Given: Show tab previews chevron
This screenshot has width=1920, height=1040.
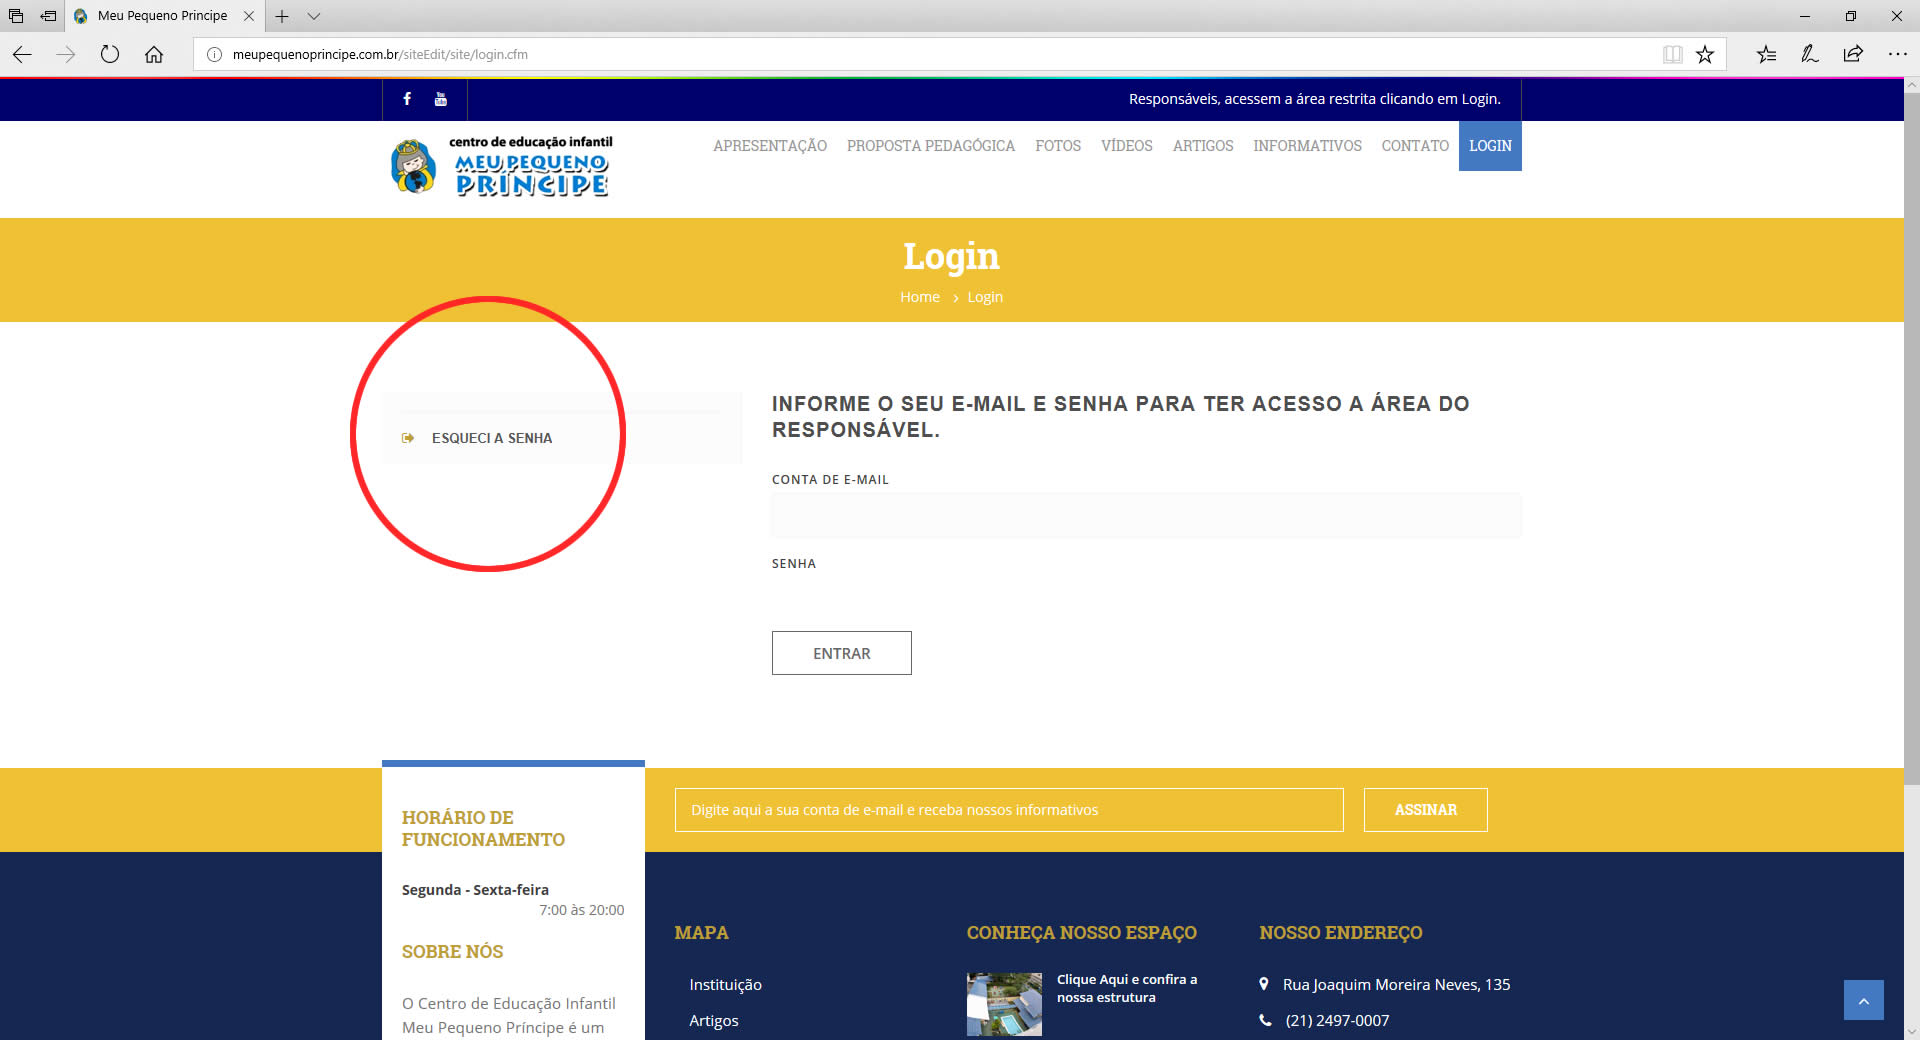Looking at the screenshot, I should (x=314, y=16).
